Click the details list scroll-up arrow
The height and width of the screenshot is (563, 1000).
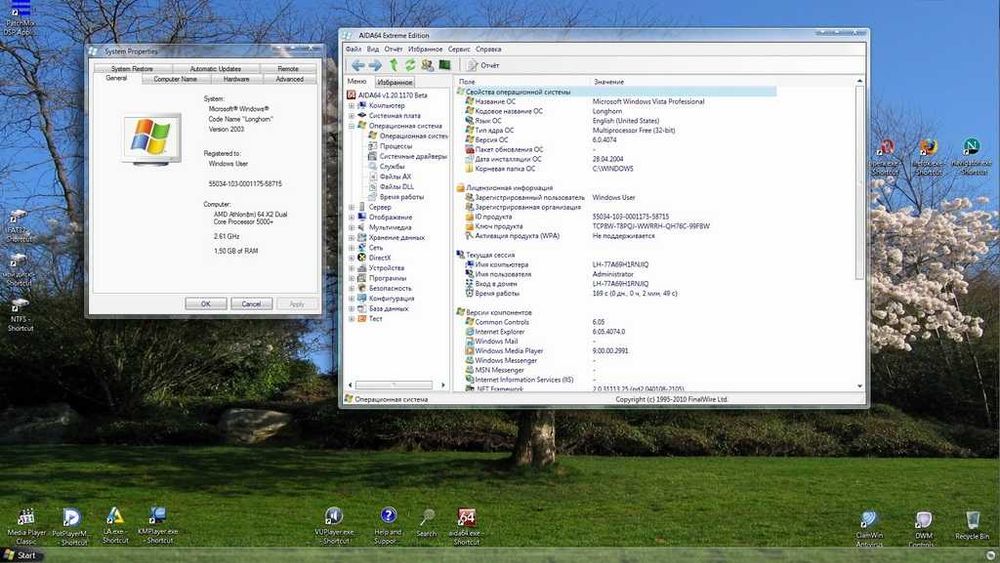point(860,81)
